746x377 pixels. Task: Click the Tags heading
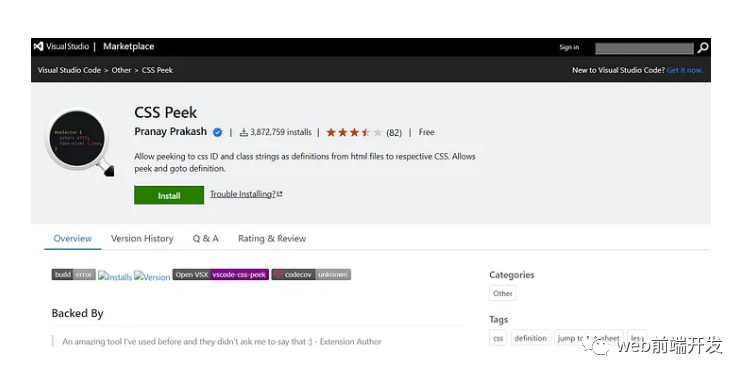pyautogui.click(x=499, y=319)
